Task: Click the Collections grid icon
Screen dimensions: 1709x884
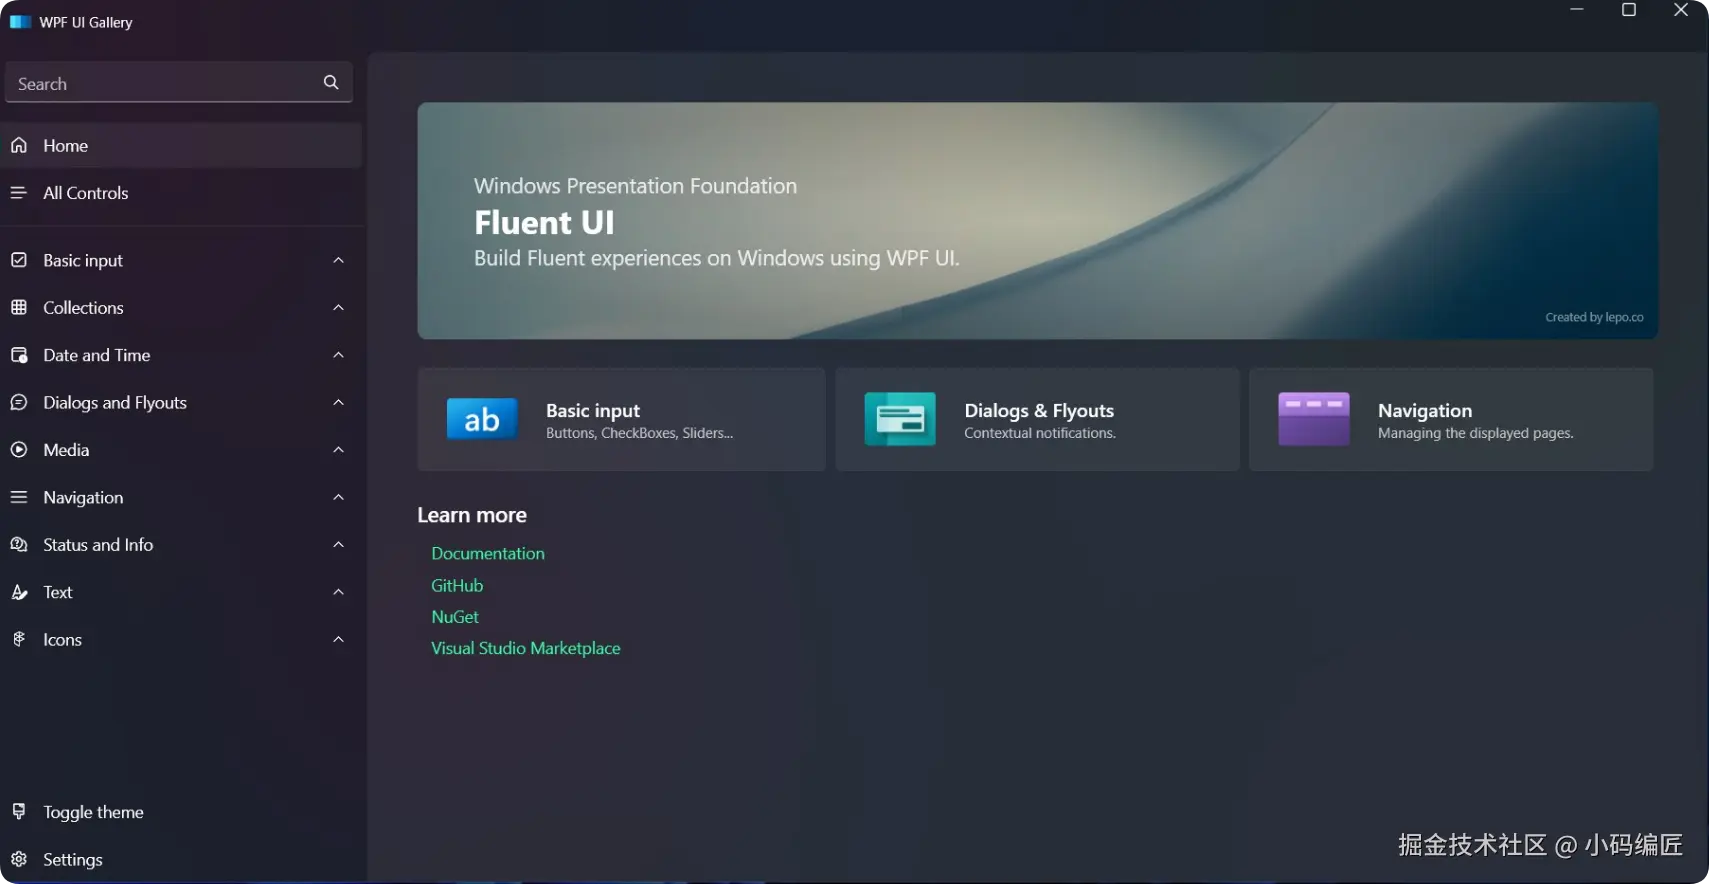Action: 19,307
